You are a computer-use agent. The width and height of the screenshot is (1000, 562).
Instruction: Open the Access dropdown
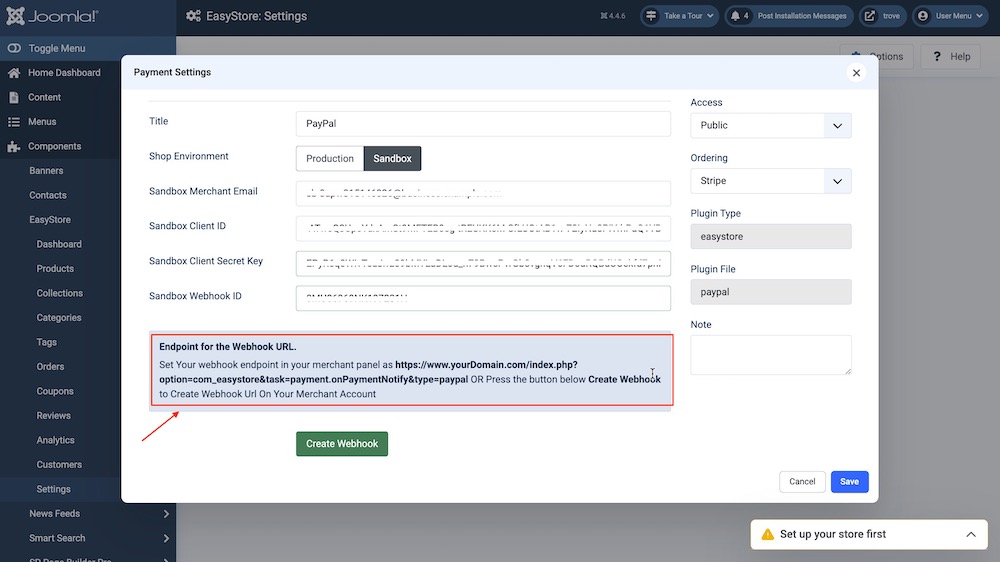[770, 126]
